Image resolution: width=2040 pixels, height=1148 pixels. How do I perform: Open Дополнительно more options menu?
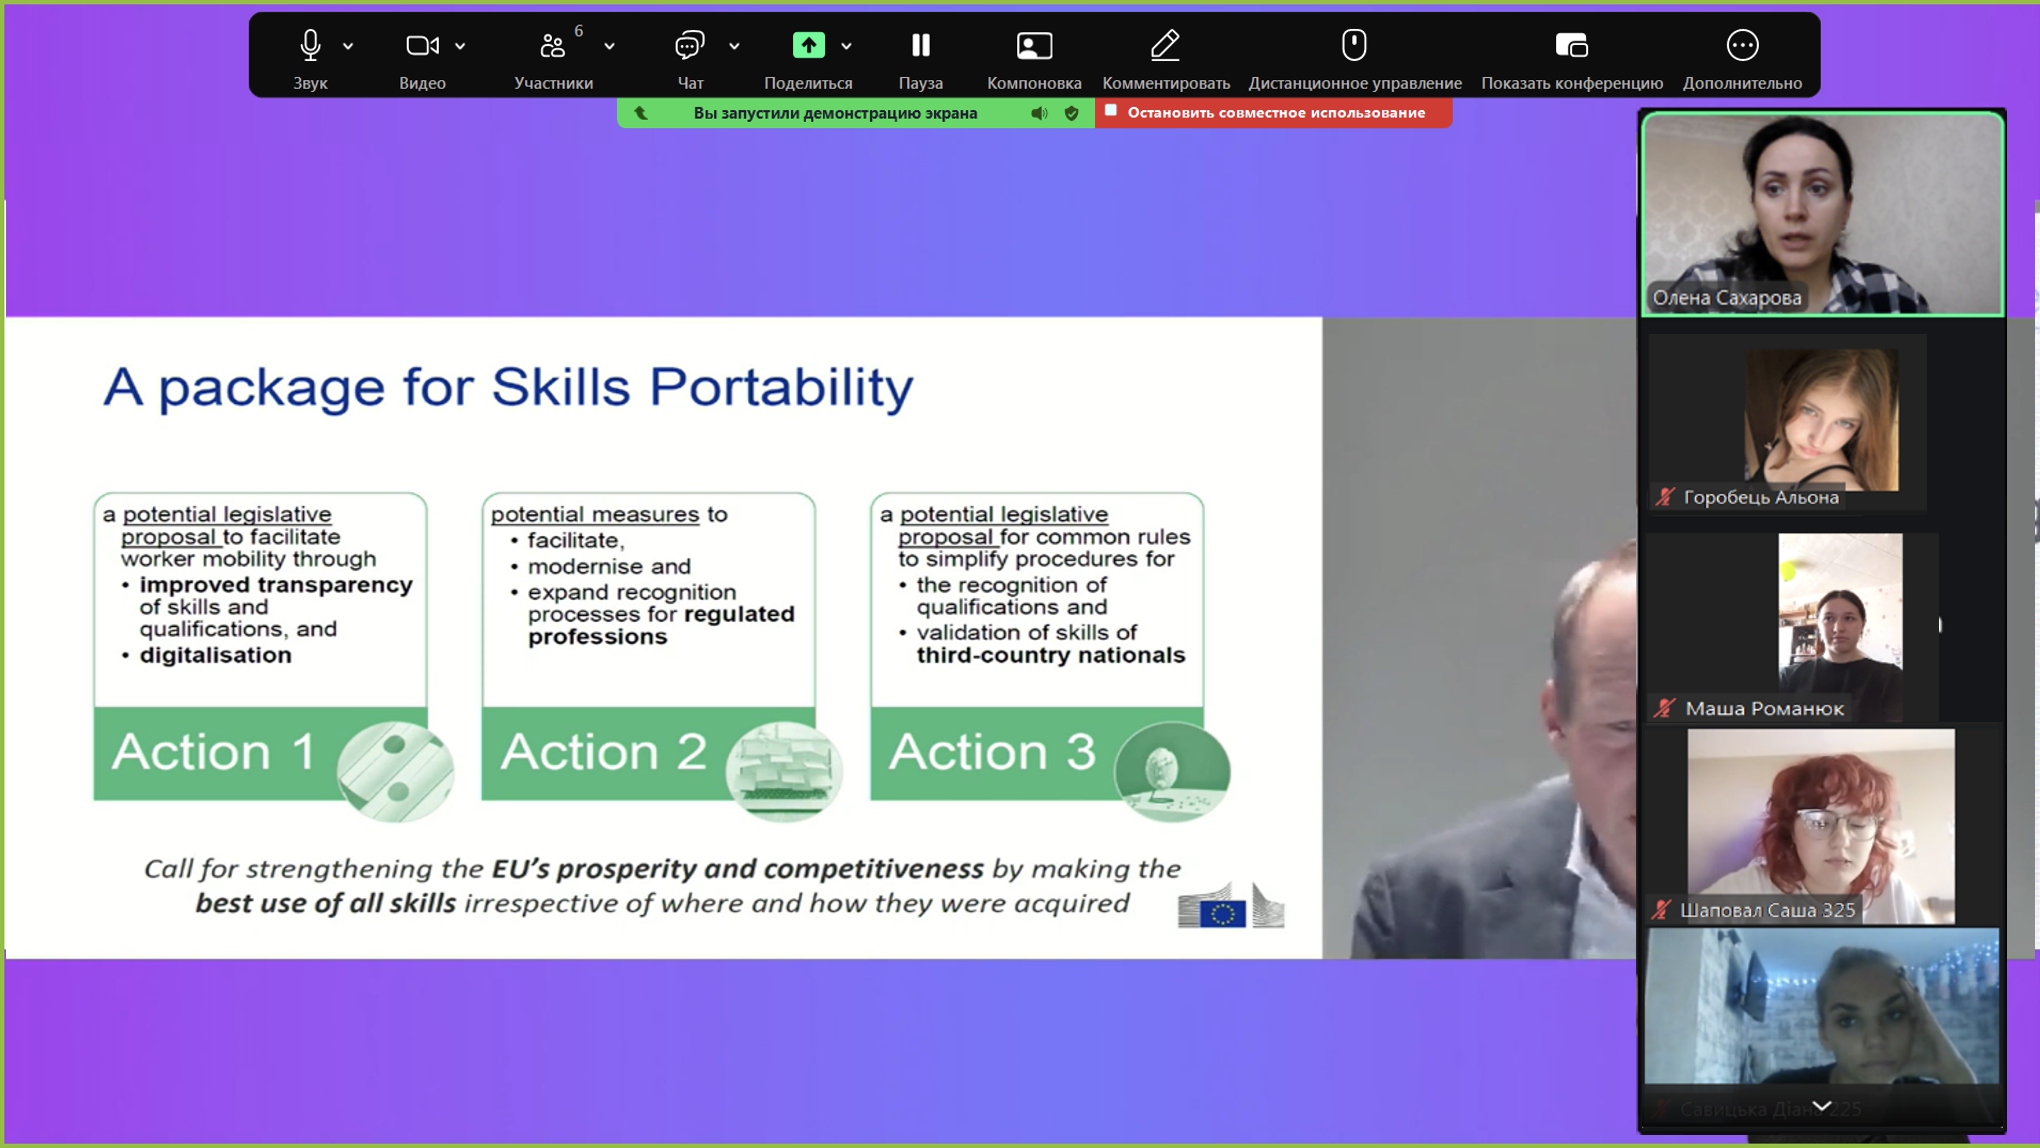point(1741,46)
